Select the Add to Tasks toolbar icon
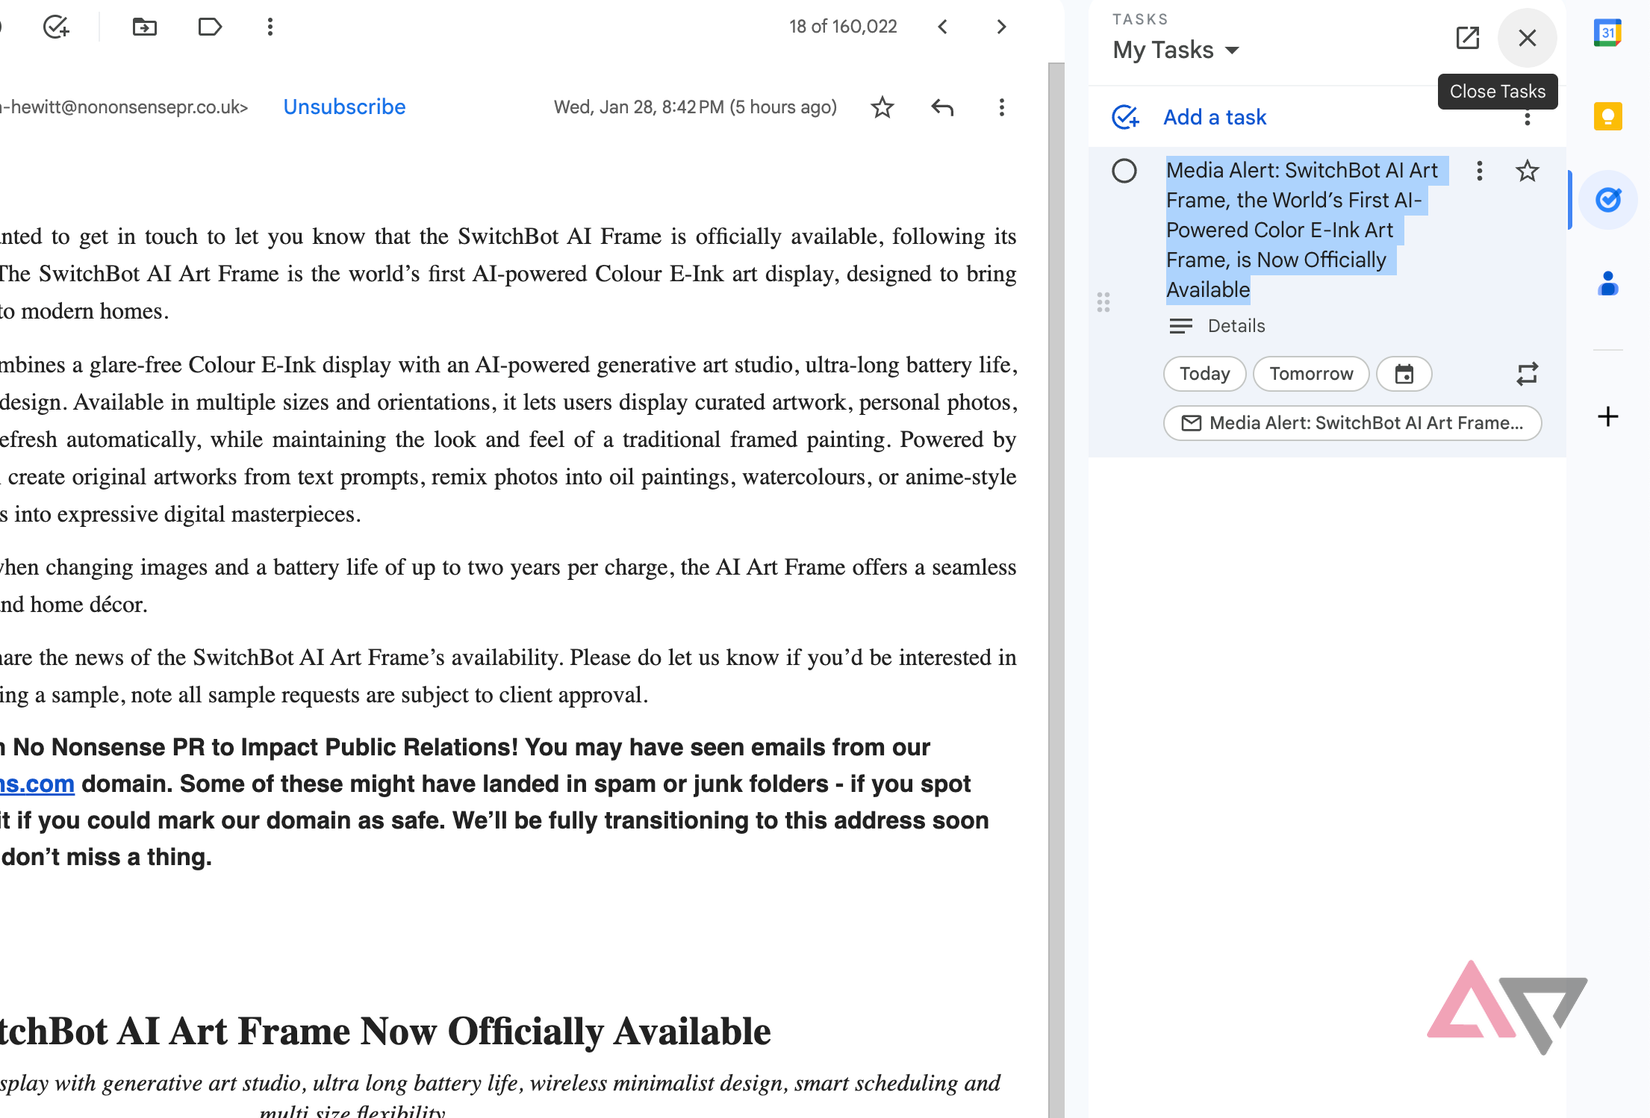Image resolution: width=1650 pixels, height=1118 pixels. click(x=56, y=27)
